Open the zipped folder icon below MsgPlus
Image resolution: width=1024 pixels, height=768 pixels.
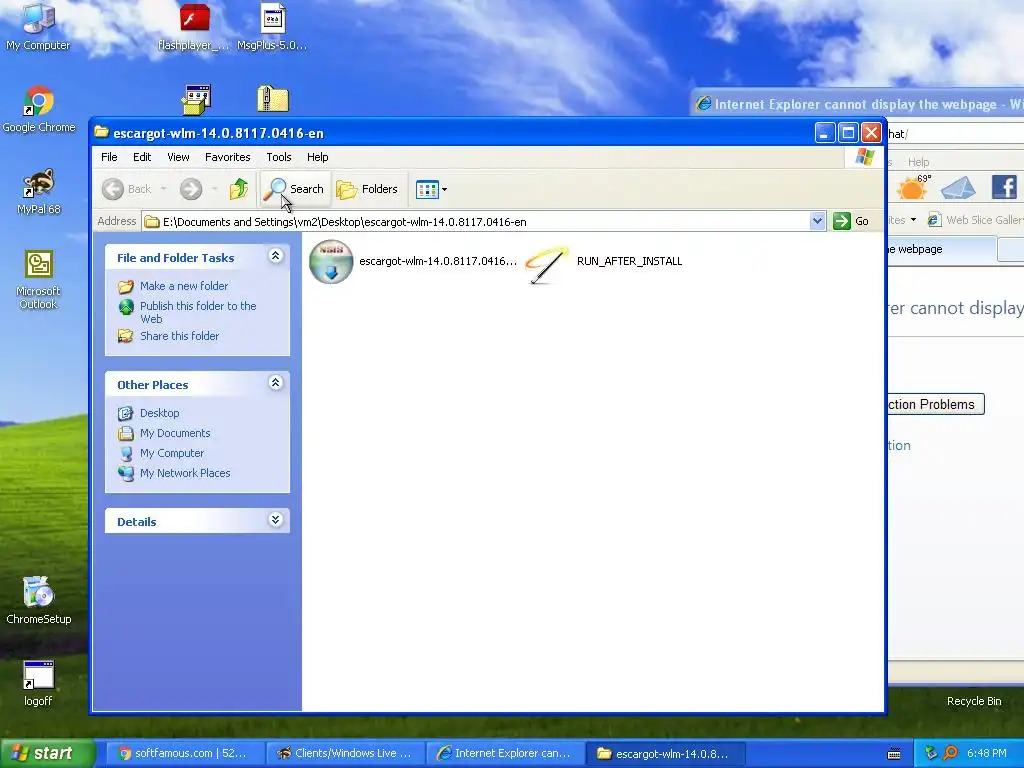(272, 99)
